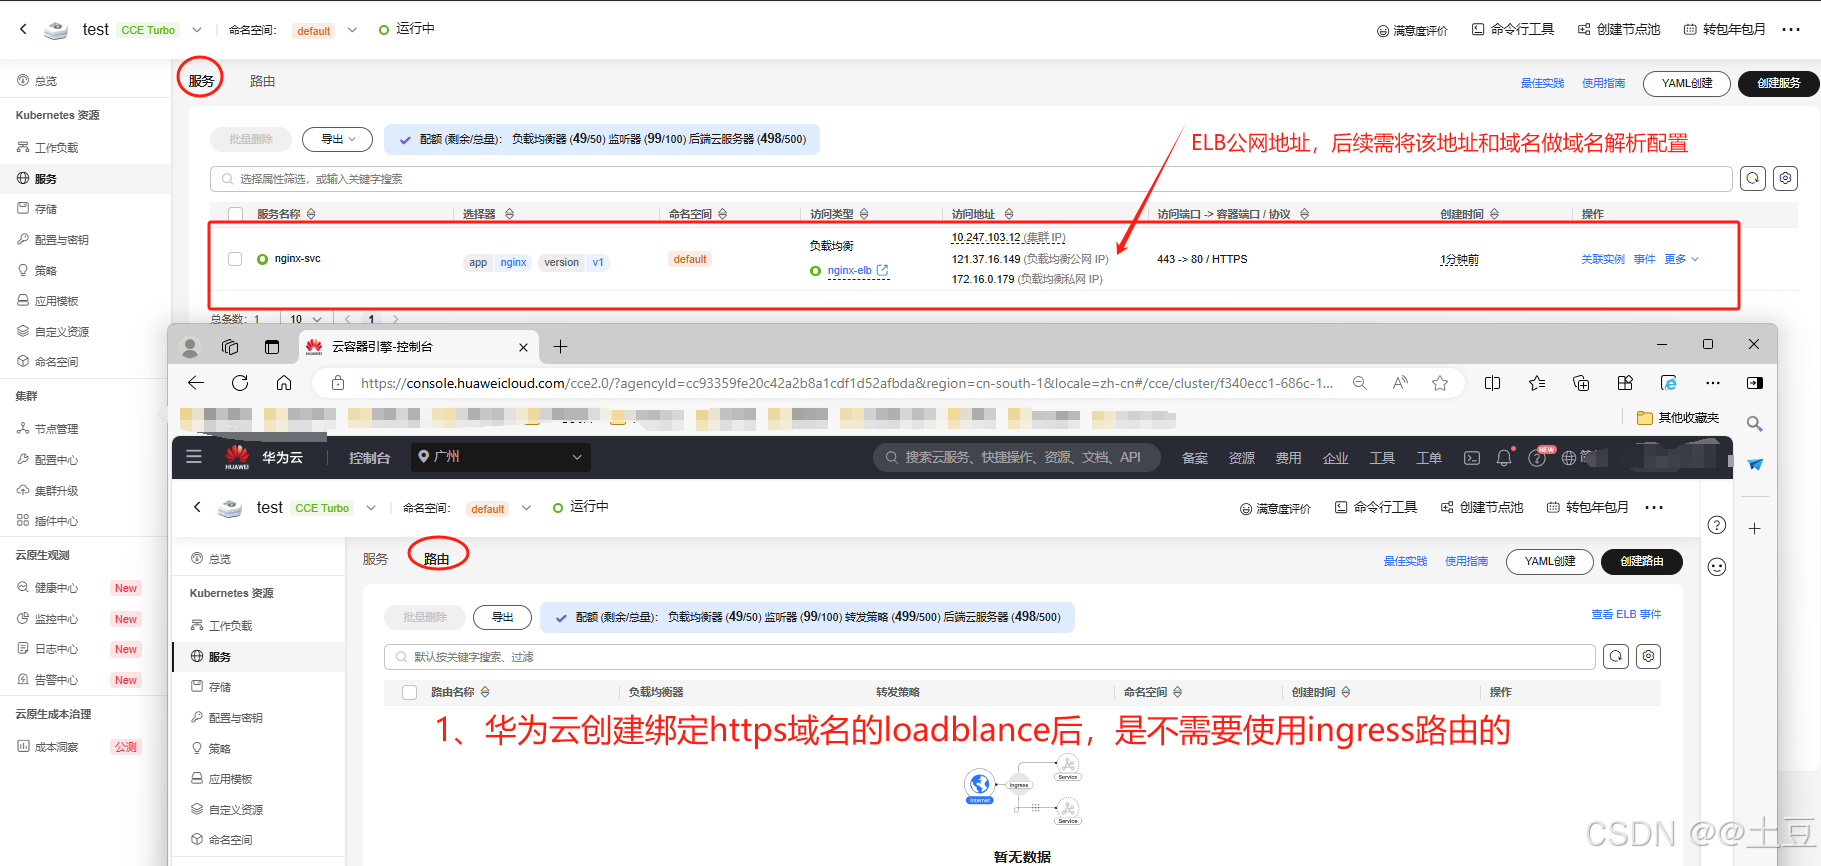Open route table settings gear
This screenshot has height=866, width=1821.
click(x=1648, y=656)
